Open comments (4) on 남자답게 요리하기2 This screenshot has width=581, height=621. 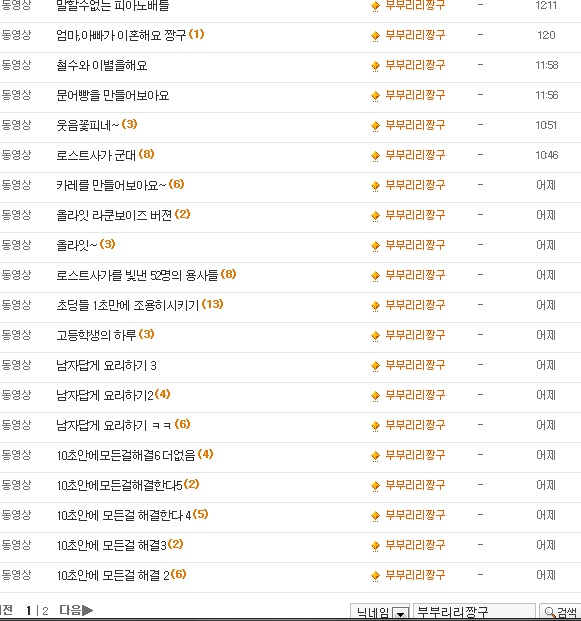162,394
